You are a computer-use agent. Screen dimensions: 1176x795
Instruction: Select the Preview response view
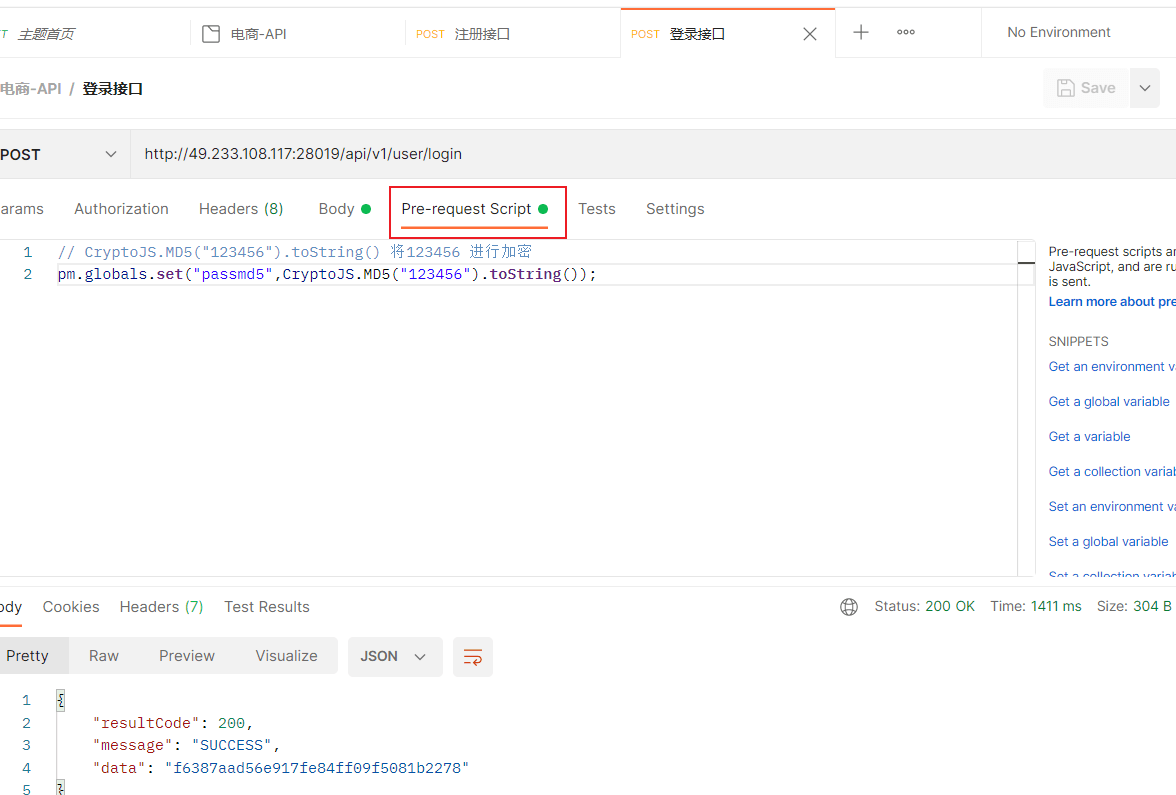click(x=187, y=656)
